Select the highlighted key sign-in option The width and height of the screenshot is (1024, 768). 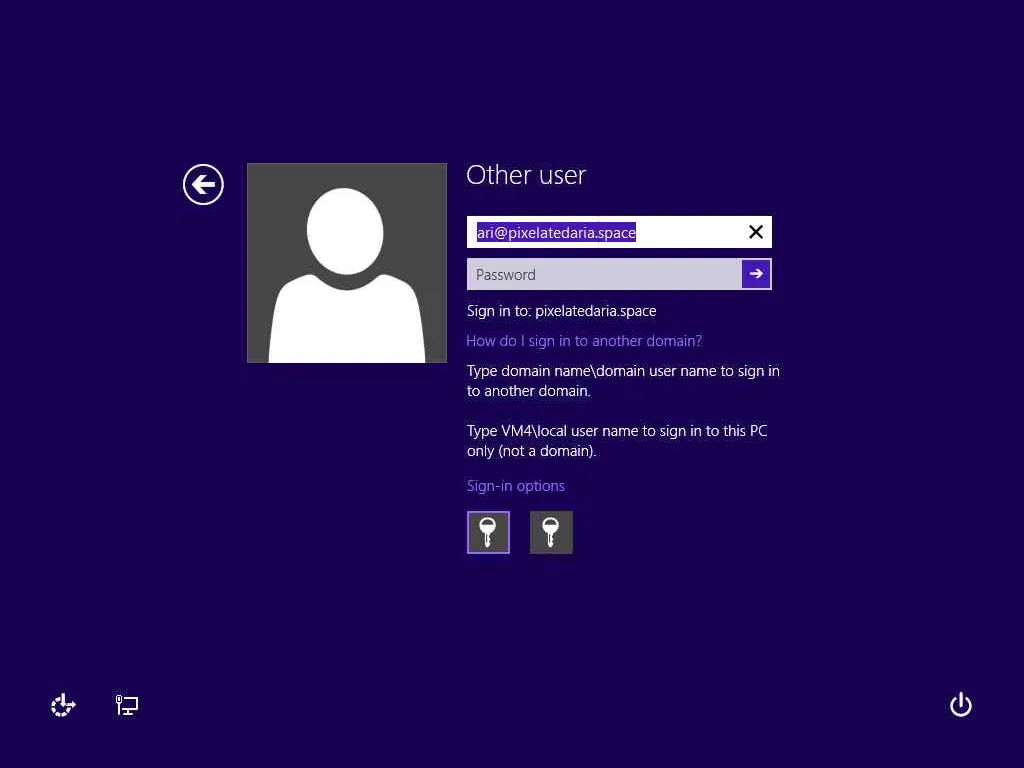488,532
